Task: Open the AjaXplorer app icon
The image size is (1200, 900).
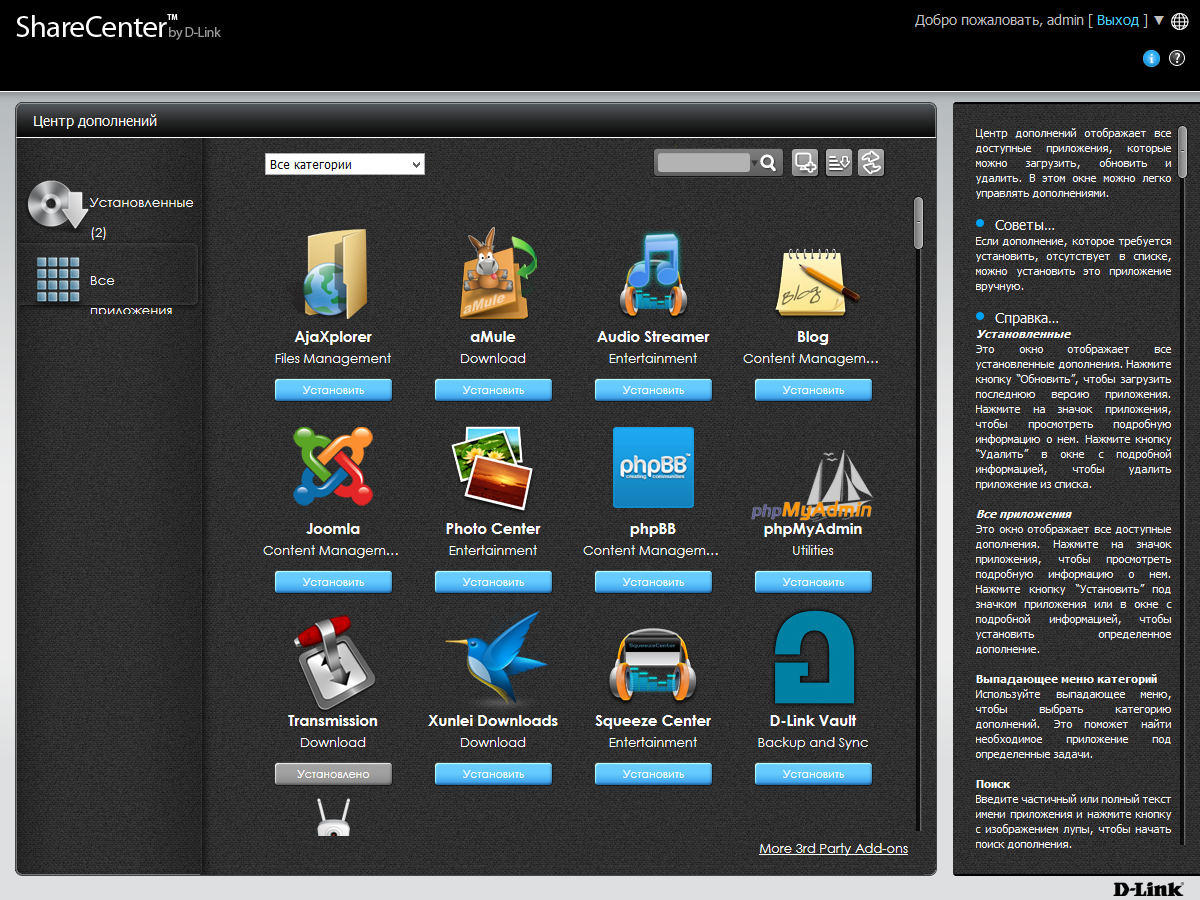Action: [333, 273]
